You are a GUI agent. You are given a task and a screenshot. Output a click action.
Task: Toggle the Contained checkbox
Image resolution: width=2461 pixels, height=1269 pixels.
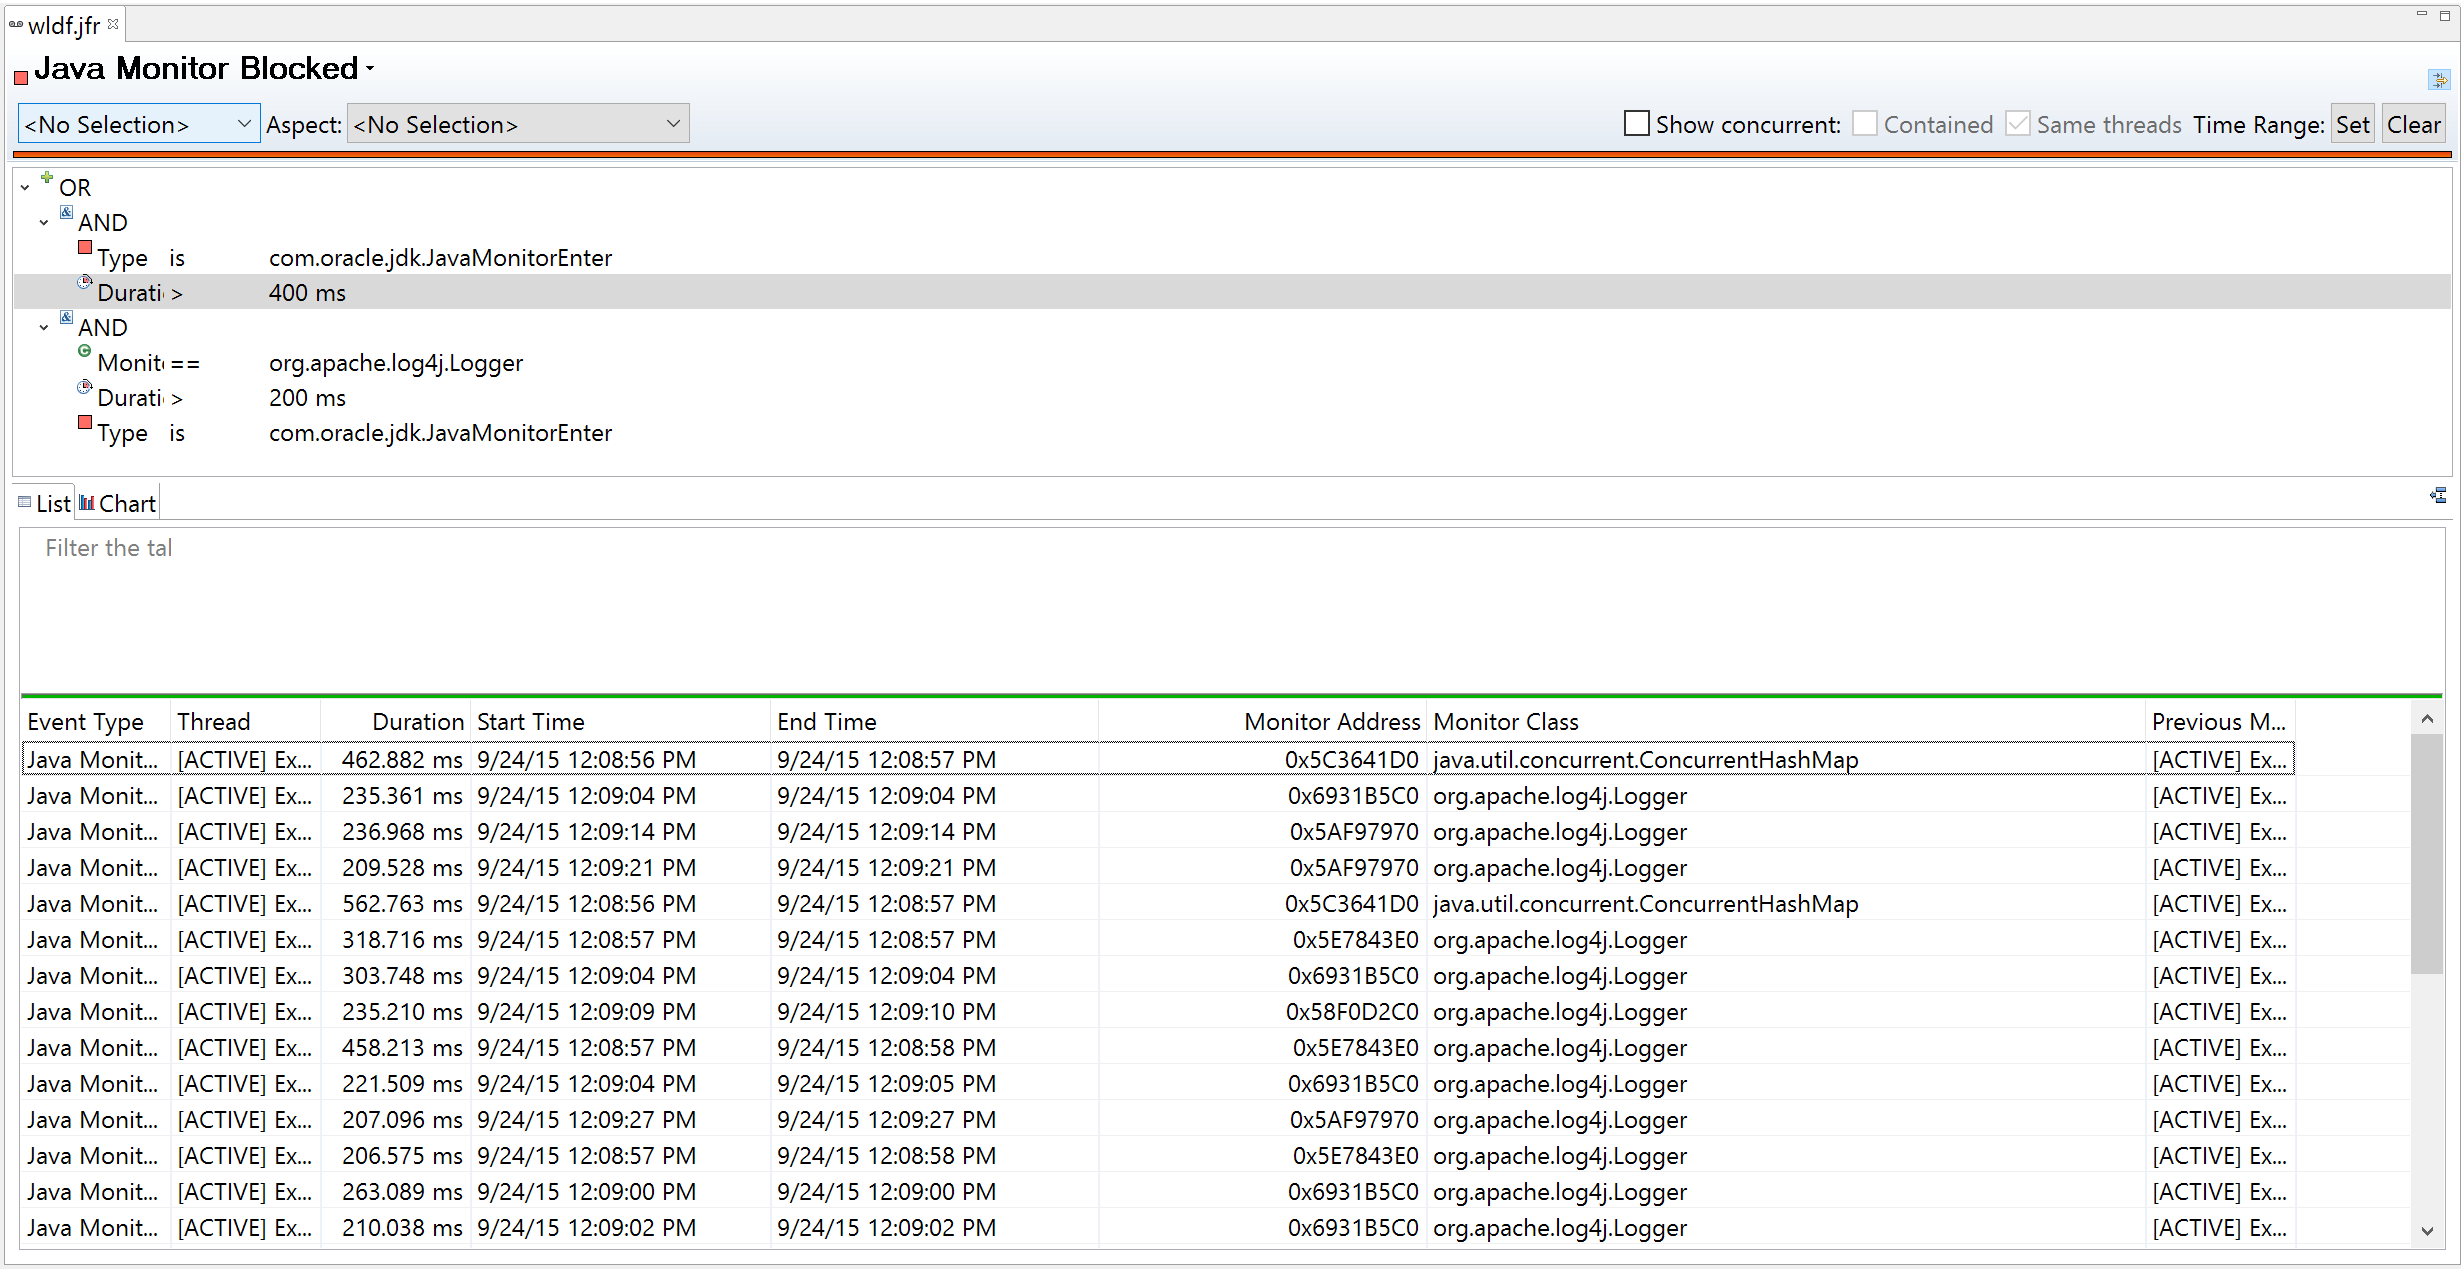pos(1864,124)
